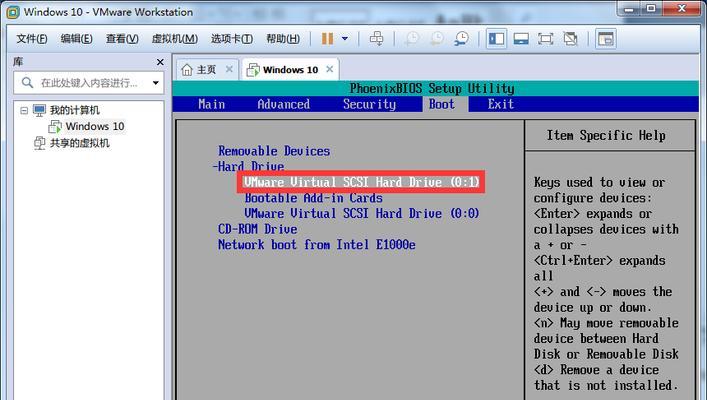
Task: Click the pause virtual machine icon
Action: click(x=327, y=39)
